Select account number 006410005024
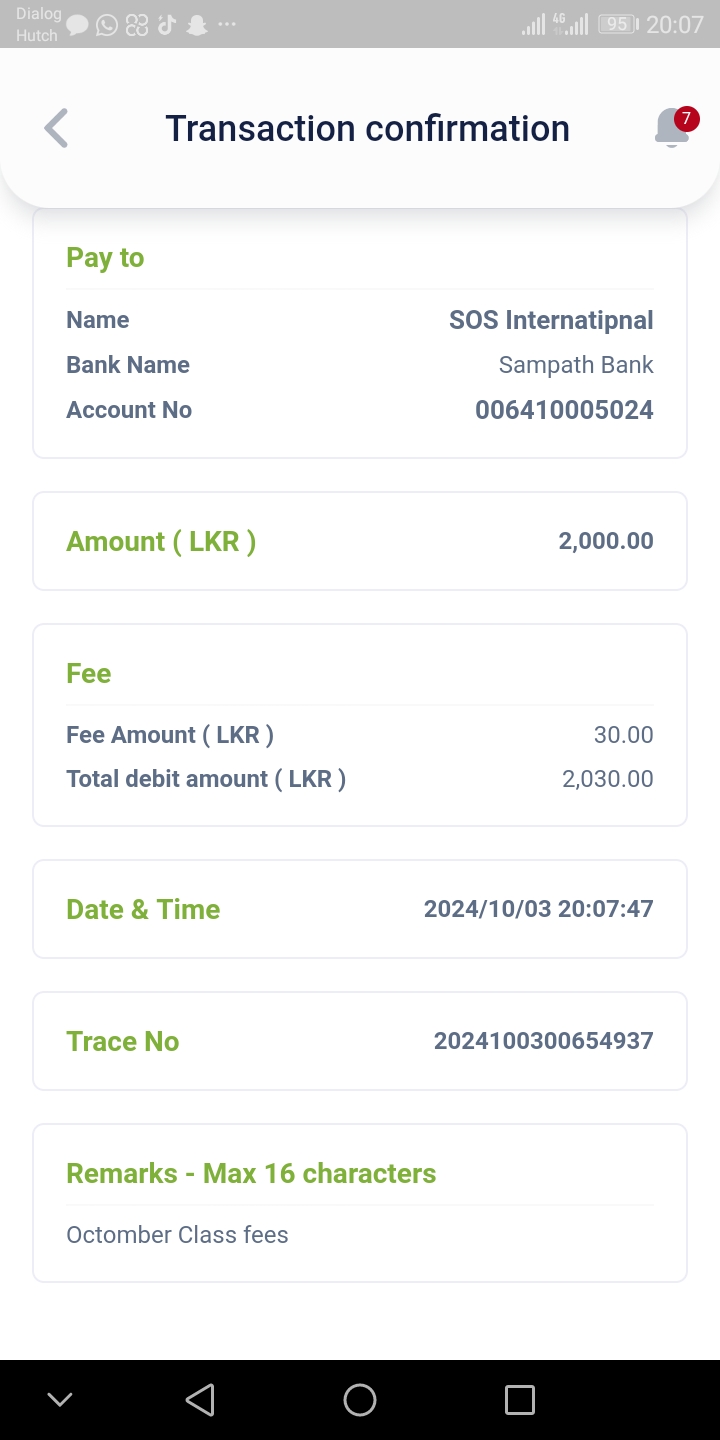720x1440 pixels. coord(564,410)
